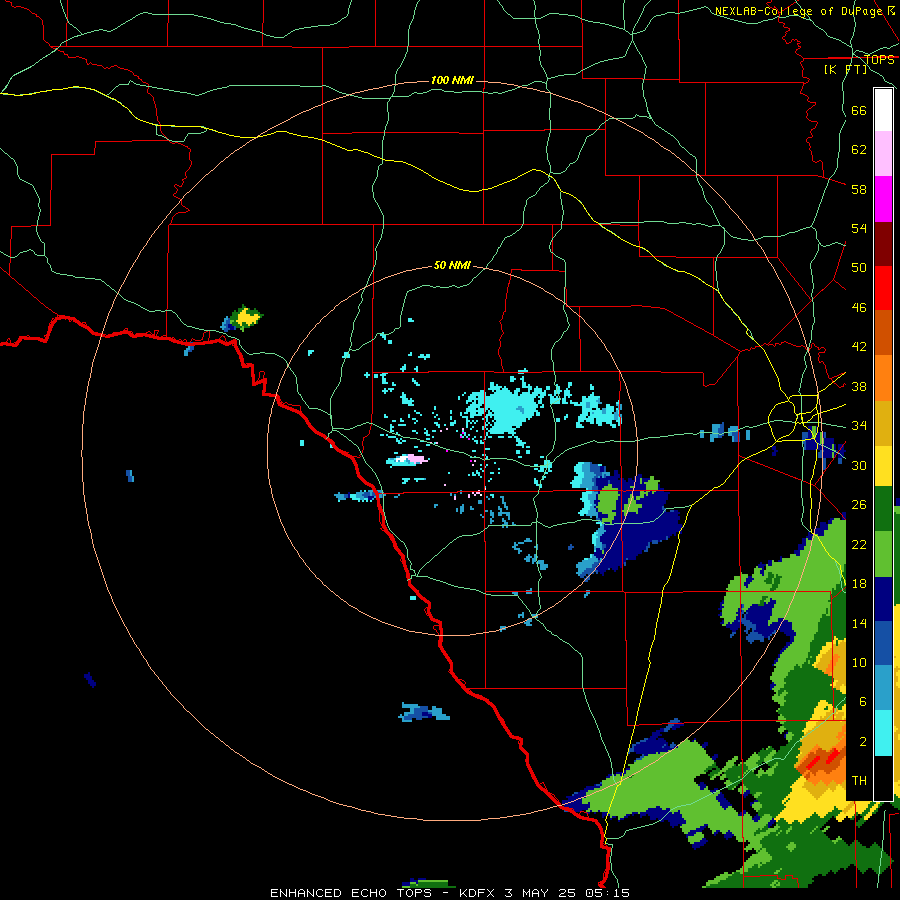The width and height of the screenshot is (900, 900).
Task: Select the 62 legend value
Action: tap(859, 149)
